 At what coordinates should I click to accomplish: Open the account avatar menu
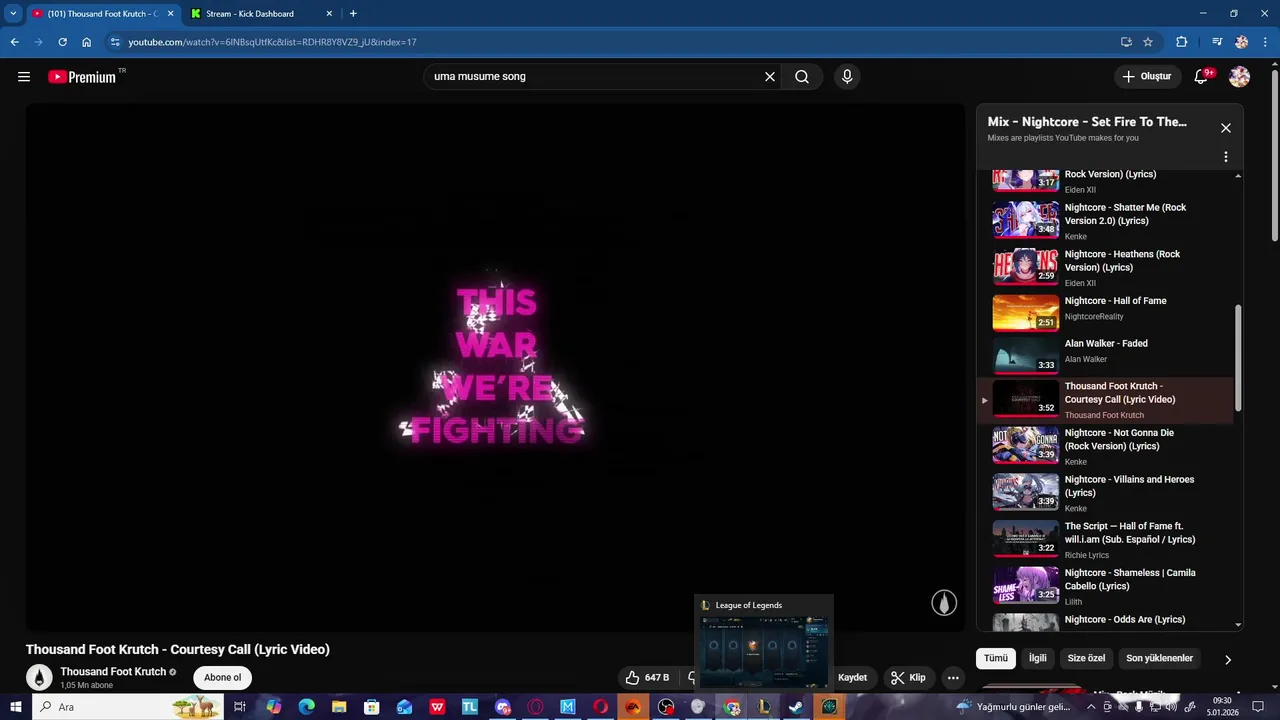(x=1239, y=77)
